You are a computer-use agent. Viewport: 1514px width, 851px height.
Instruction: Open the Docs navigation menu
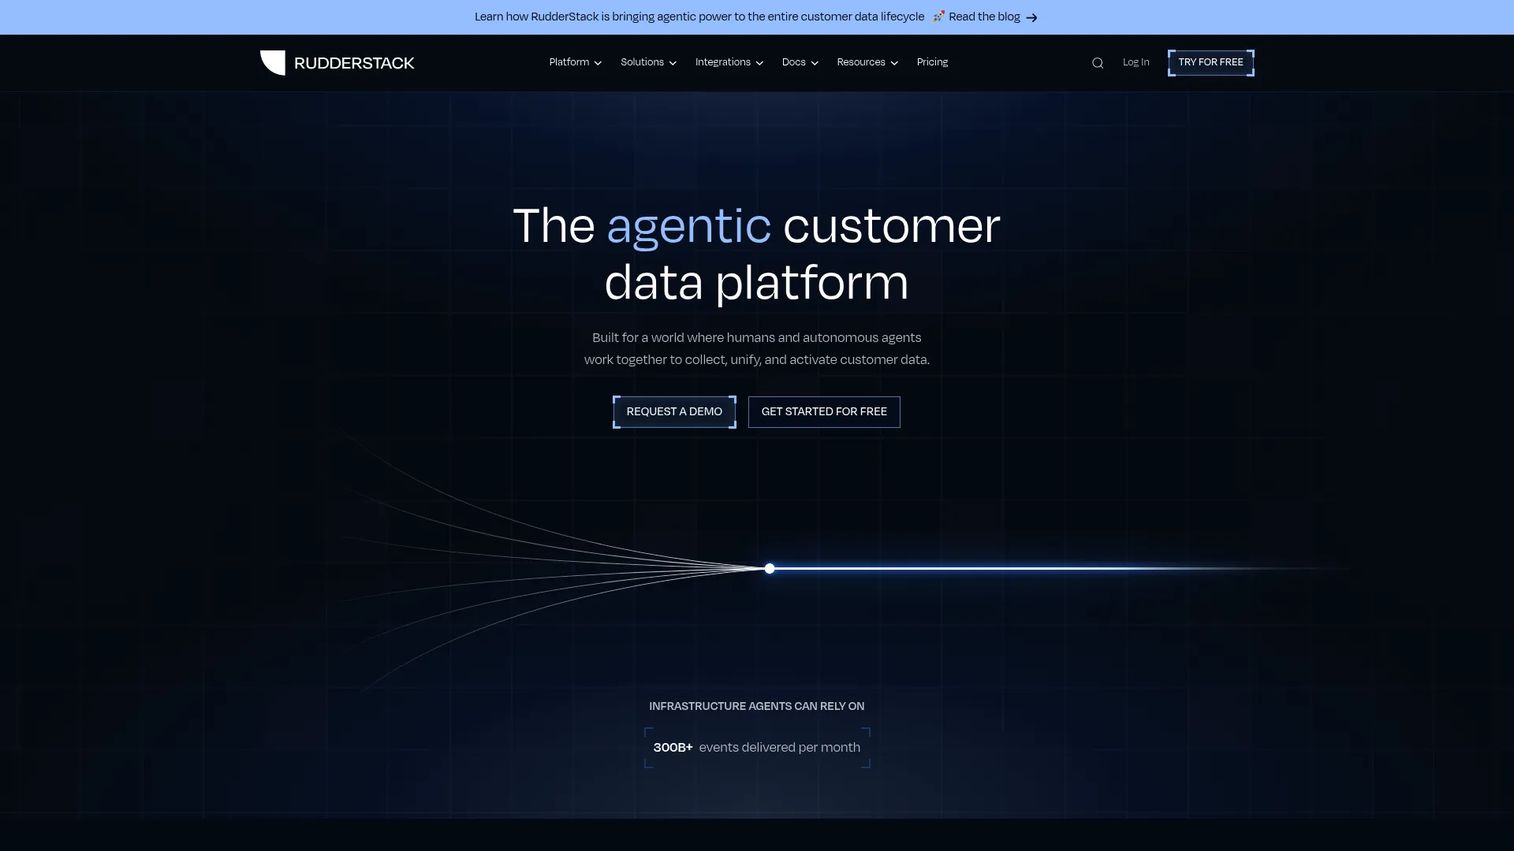pyautogui.click(x=800, y=62)
